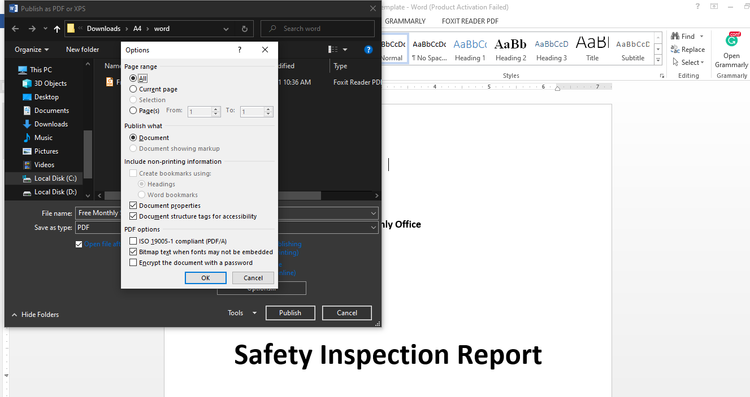Click the Replace icon in the ribbon
The width and height of the screenshot is (750, 397).
(675, 49)
